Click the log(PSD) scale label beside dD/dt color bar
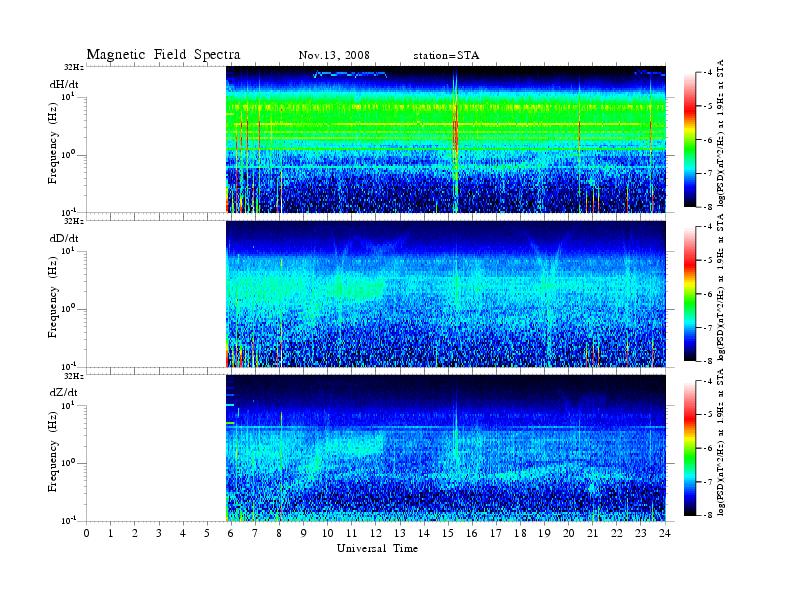The image size is (792, 612). (721, 287)
